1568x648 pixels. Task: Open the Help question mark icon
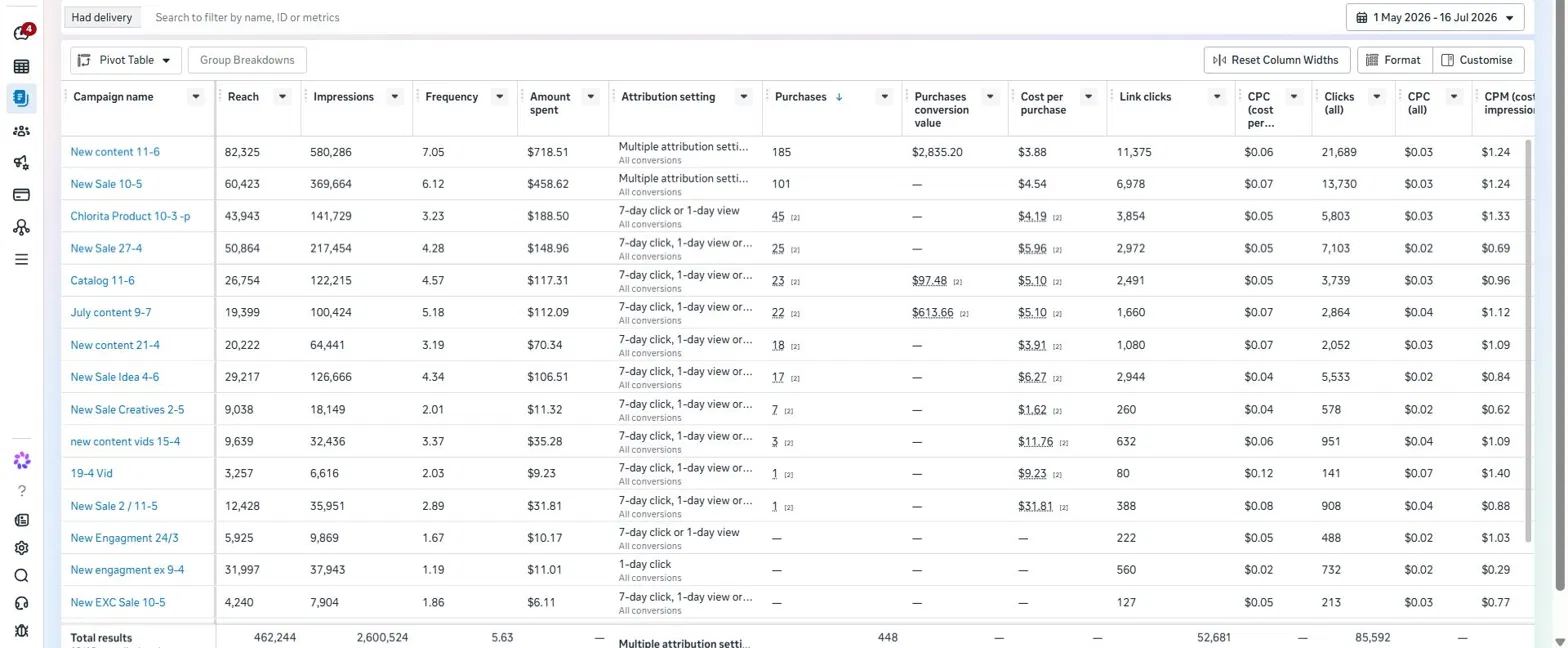click(x=21, y=491)
